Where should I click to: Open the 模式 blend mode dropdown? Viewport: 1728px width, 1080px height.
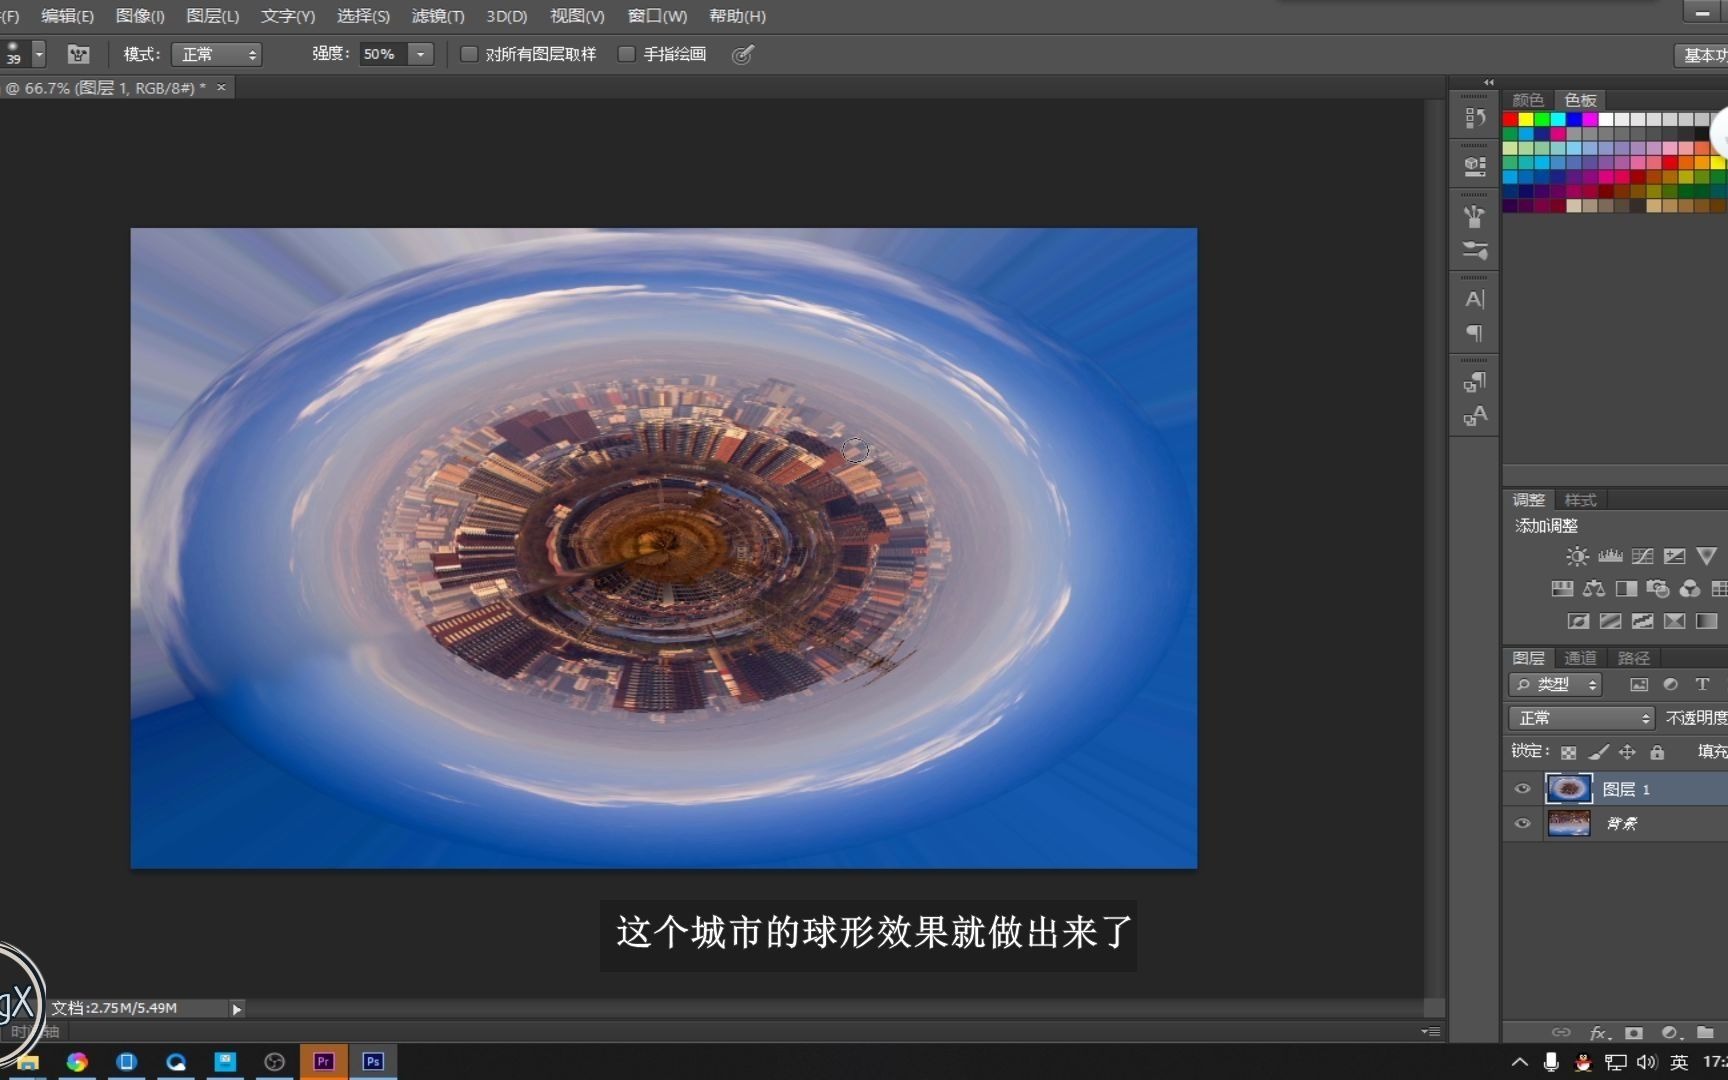216,54
